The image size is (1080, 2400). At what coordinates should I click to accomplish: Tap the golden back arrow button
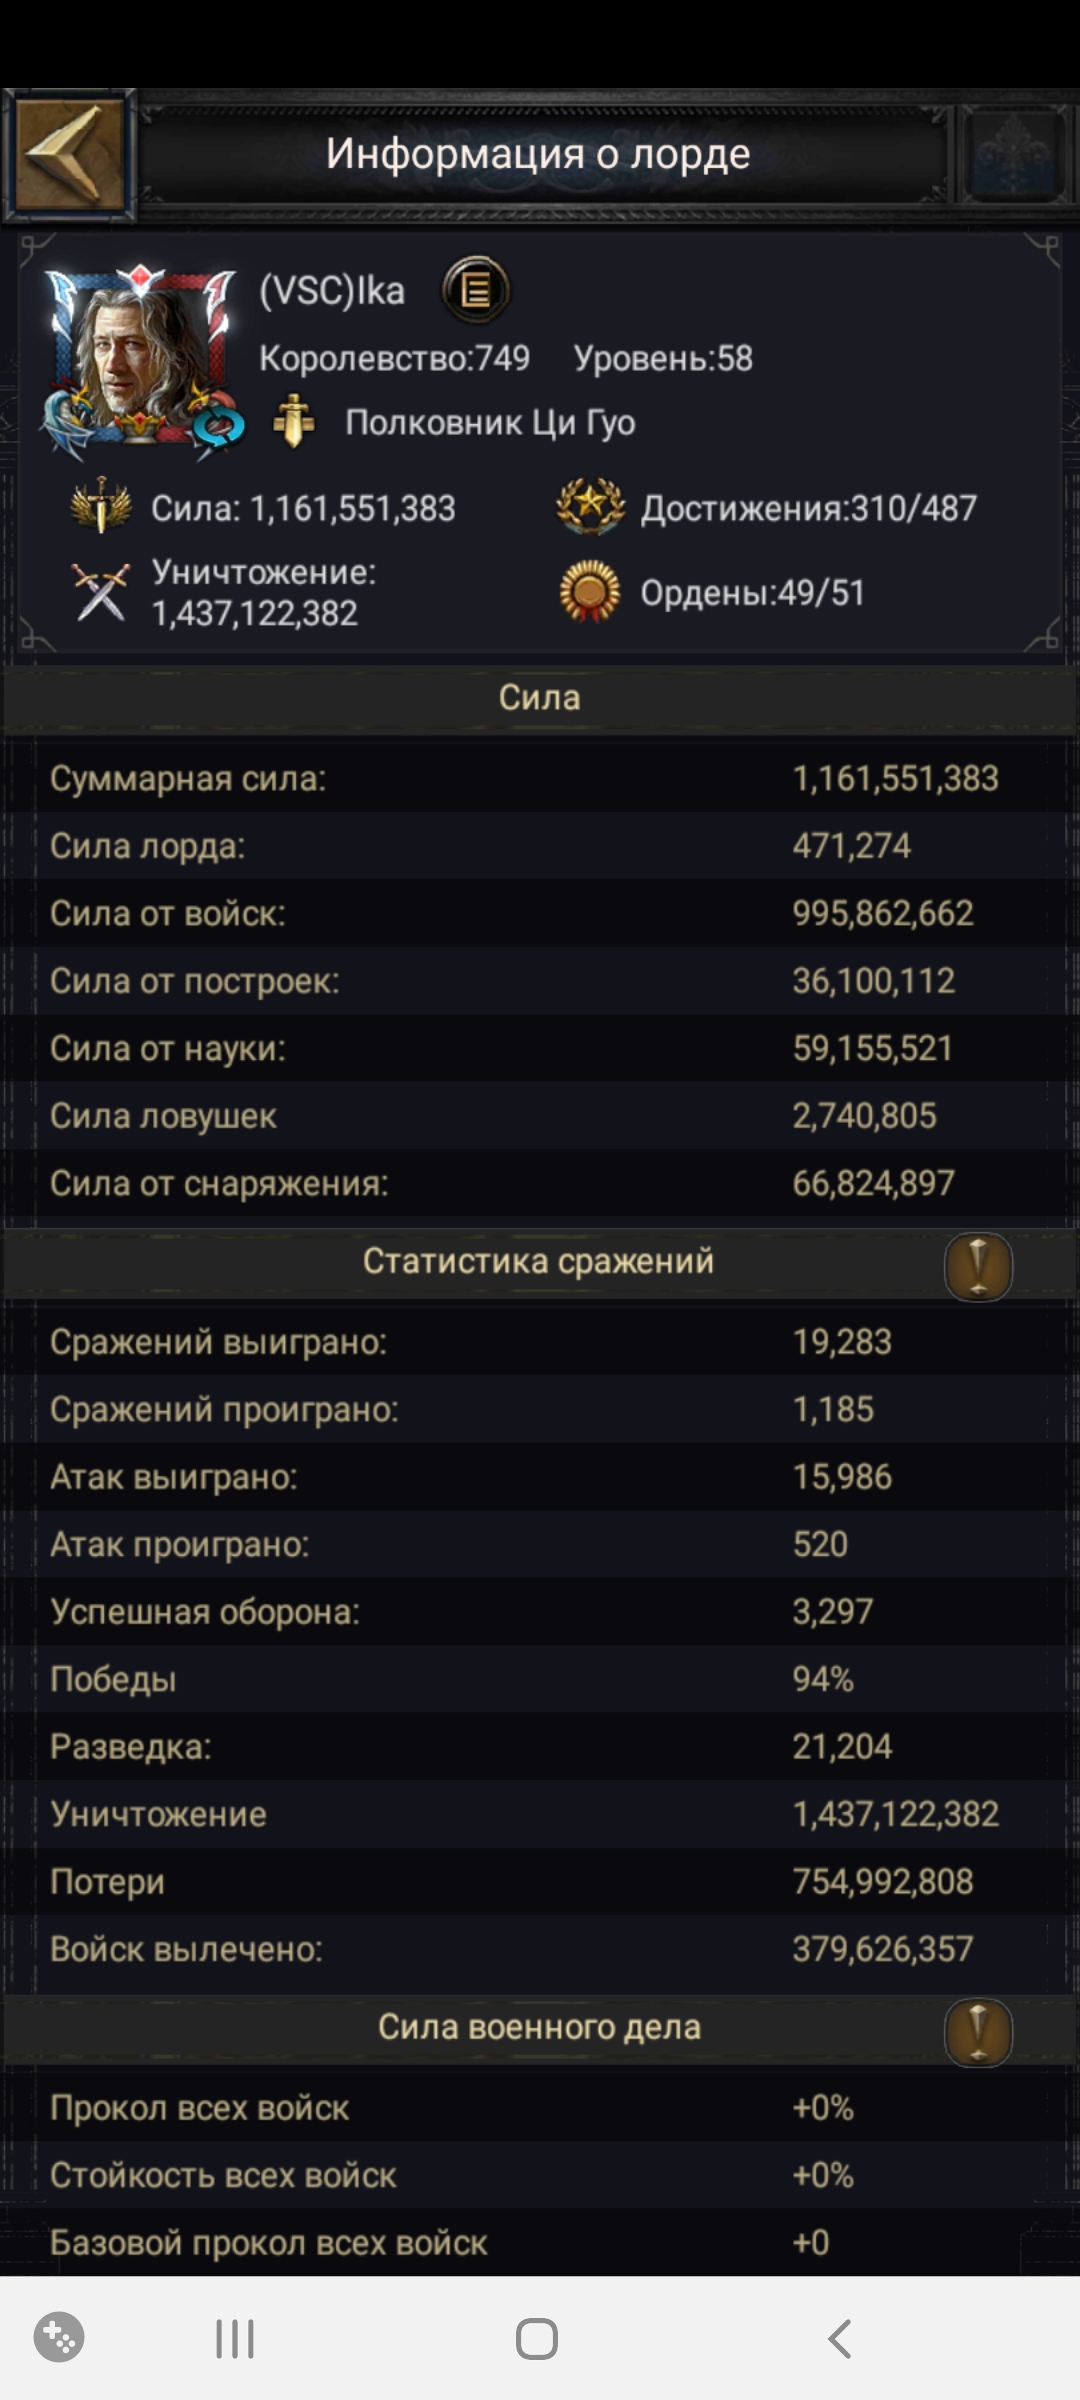70,155
